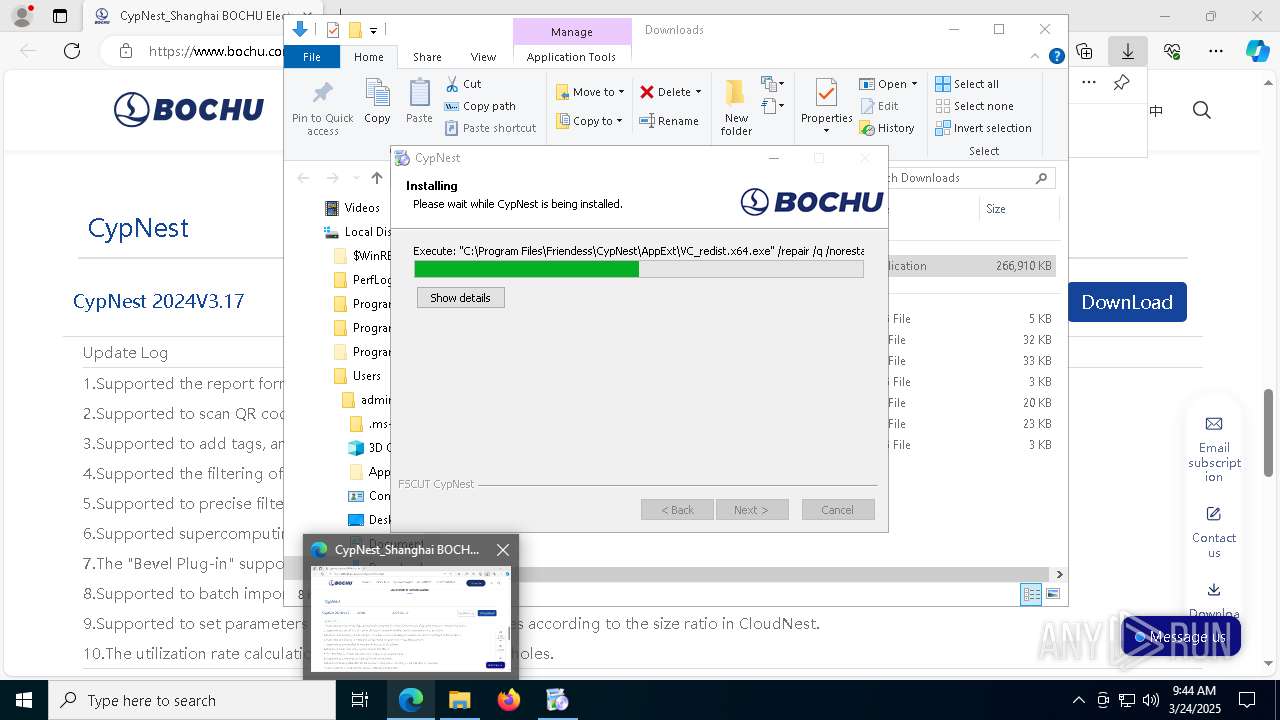1280x720 pixels.
Task: Open the Easy access dropdown in ribbon
Action: tap(773, 106)
